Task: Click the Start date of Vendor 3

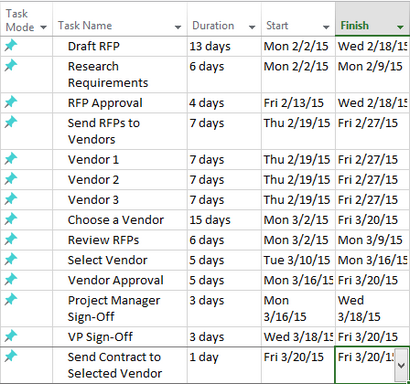Action: click(298, 200)
